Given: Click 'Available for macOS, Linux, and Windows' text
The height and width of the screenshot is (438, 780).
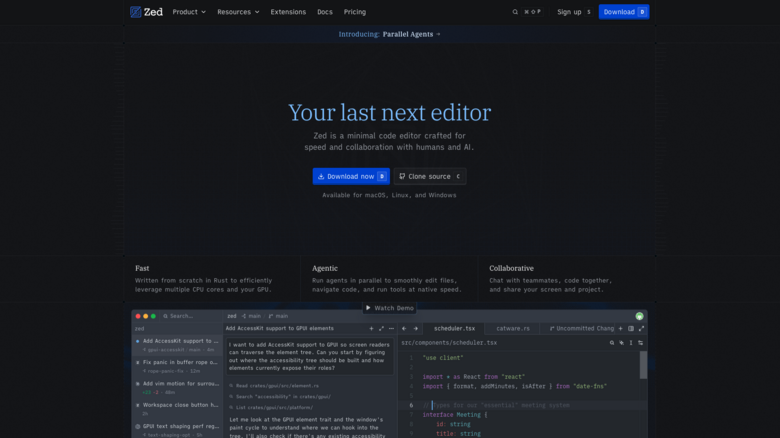Looking at the screenshot, I should 389,195.
